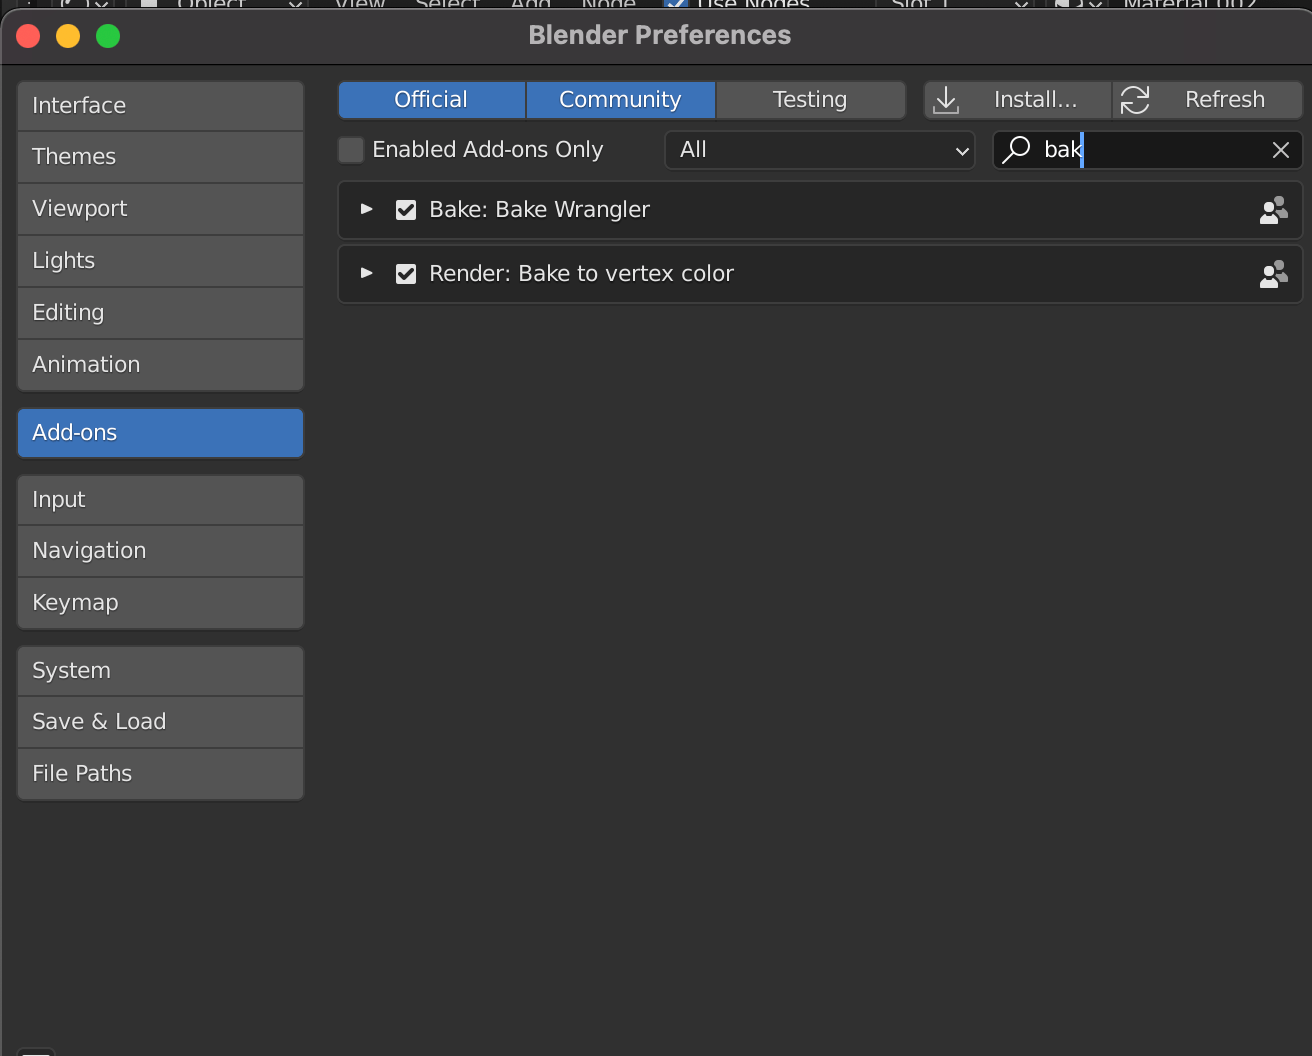Open the All category dropdown
The height and width of the screenshot is (1056, 1312).
point(820,150)
